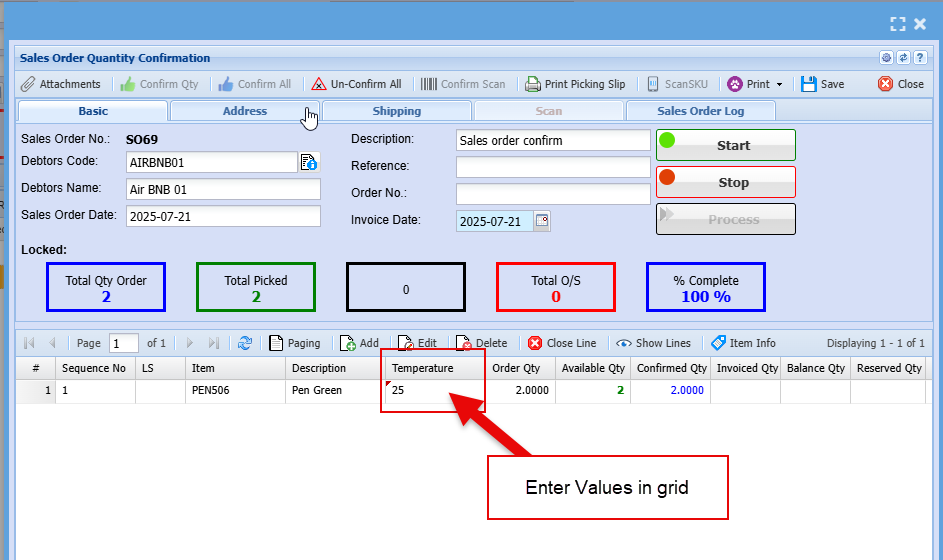Image resolution: width=943 pixels, height=560 pixels.
Task: Click Reserved Qty column header
Action: click(x=888, y=368)
